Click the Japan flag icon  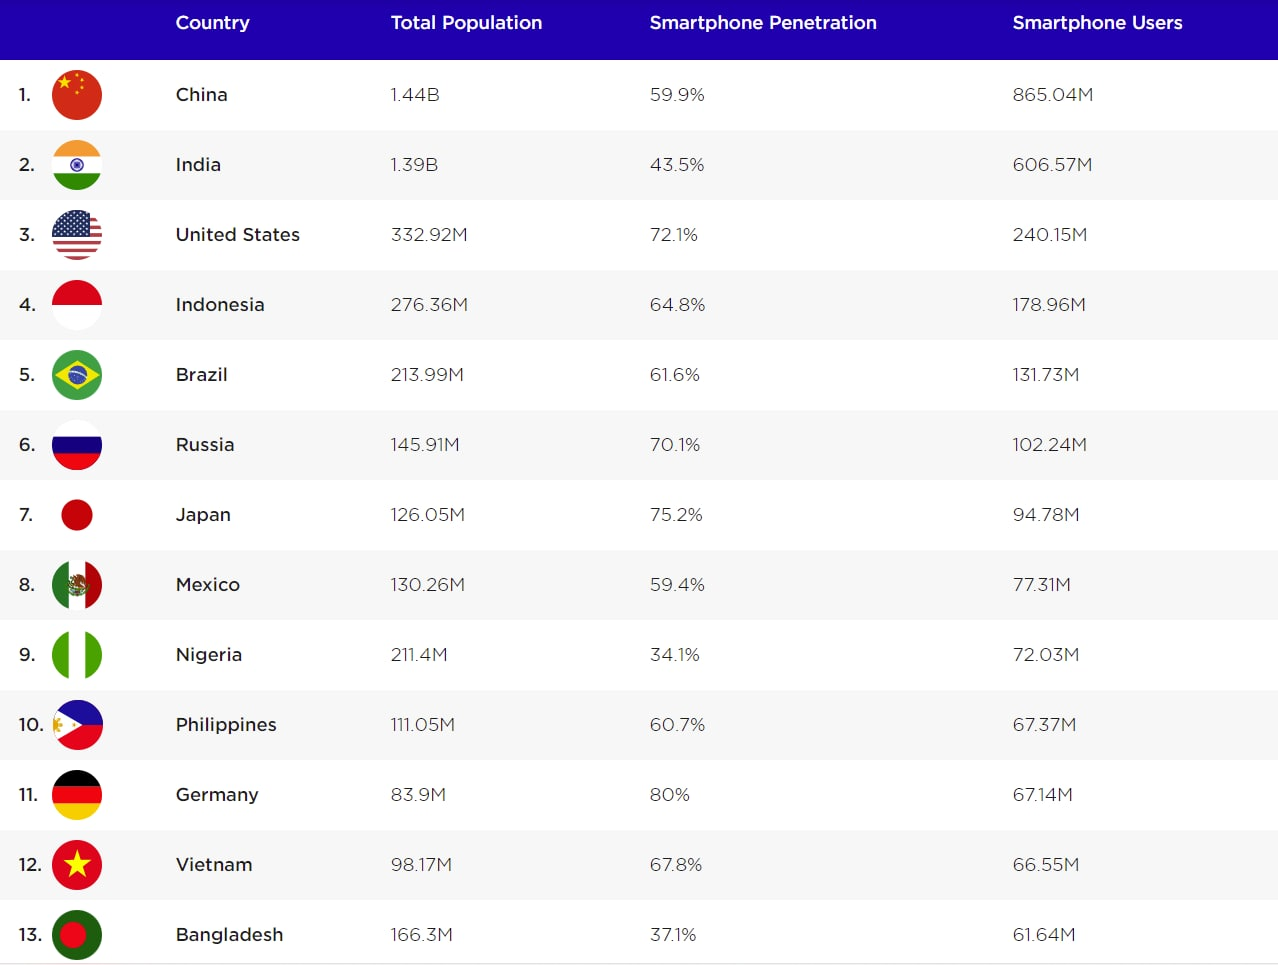[x=77, y=515]
